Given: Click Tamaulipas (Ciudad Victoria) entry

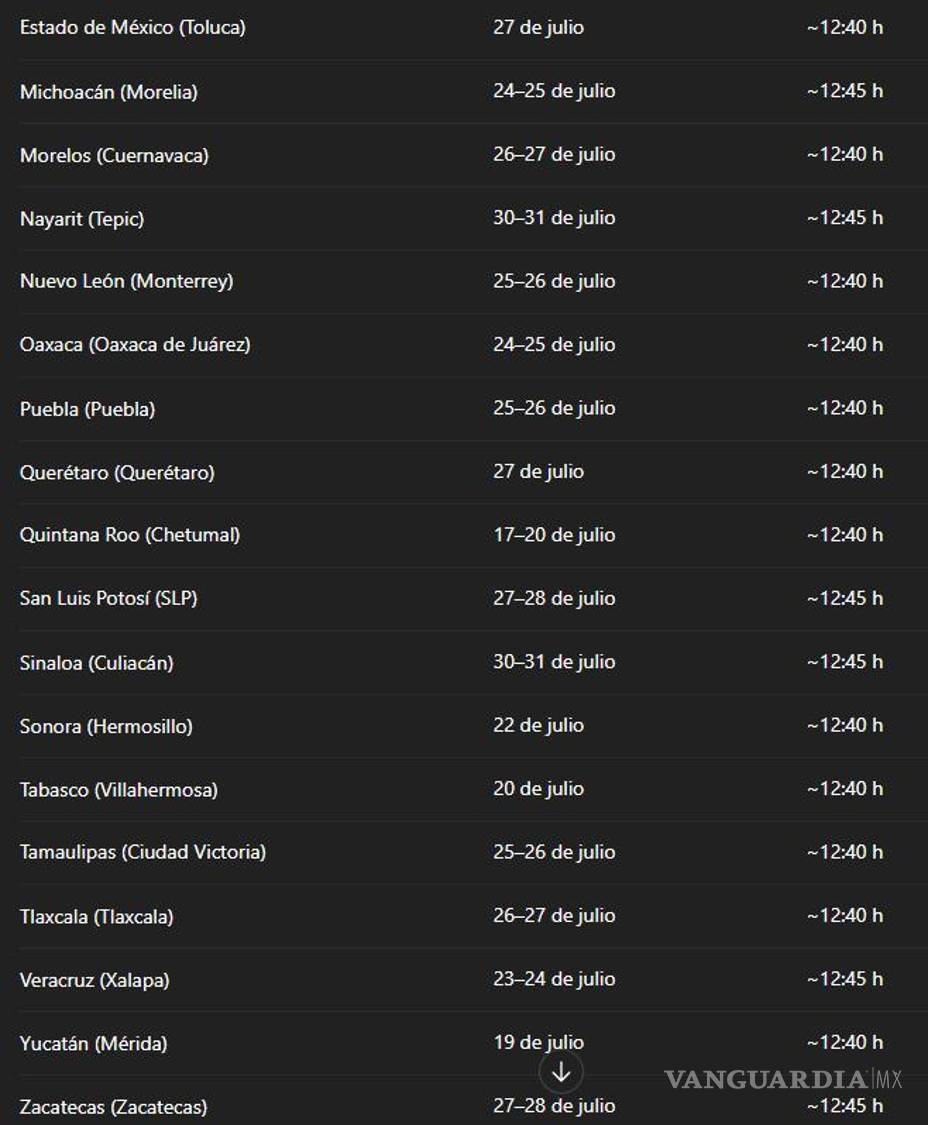Looking at the screenshot, I should click(143, 853).
